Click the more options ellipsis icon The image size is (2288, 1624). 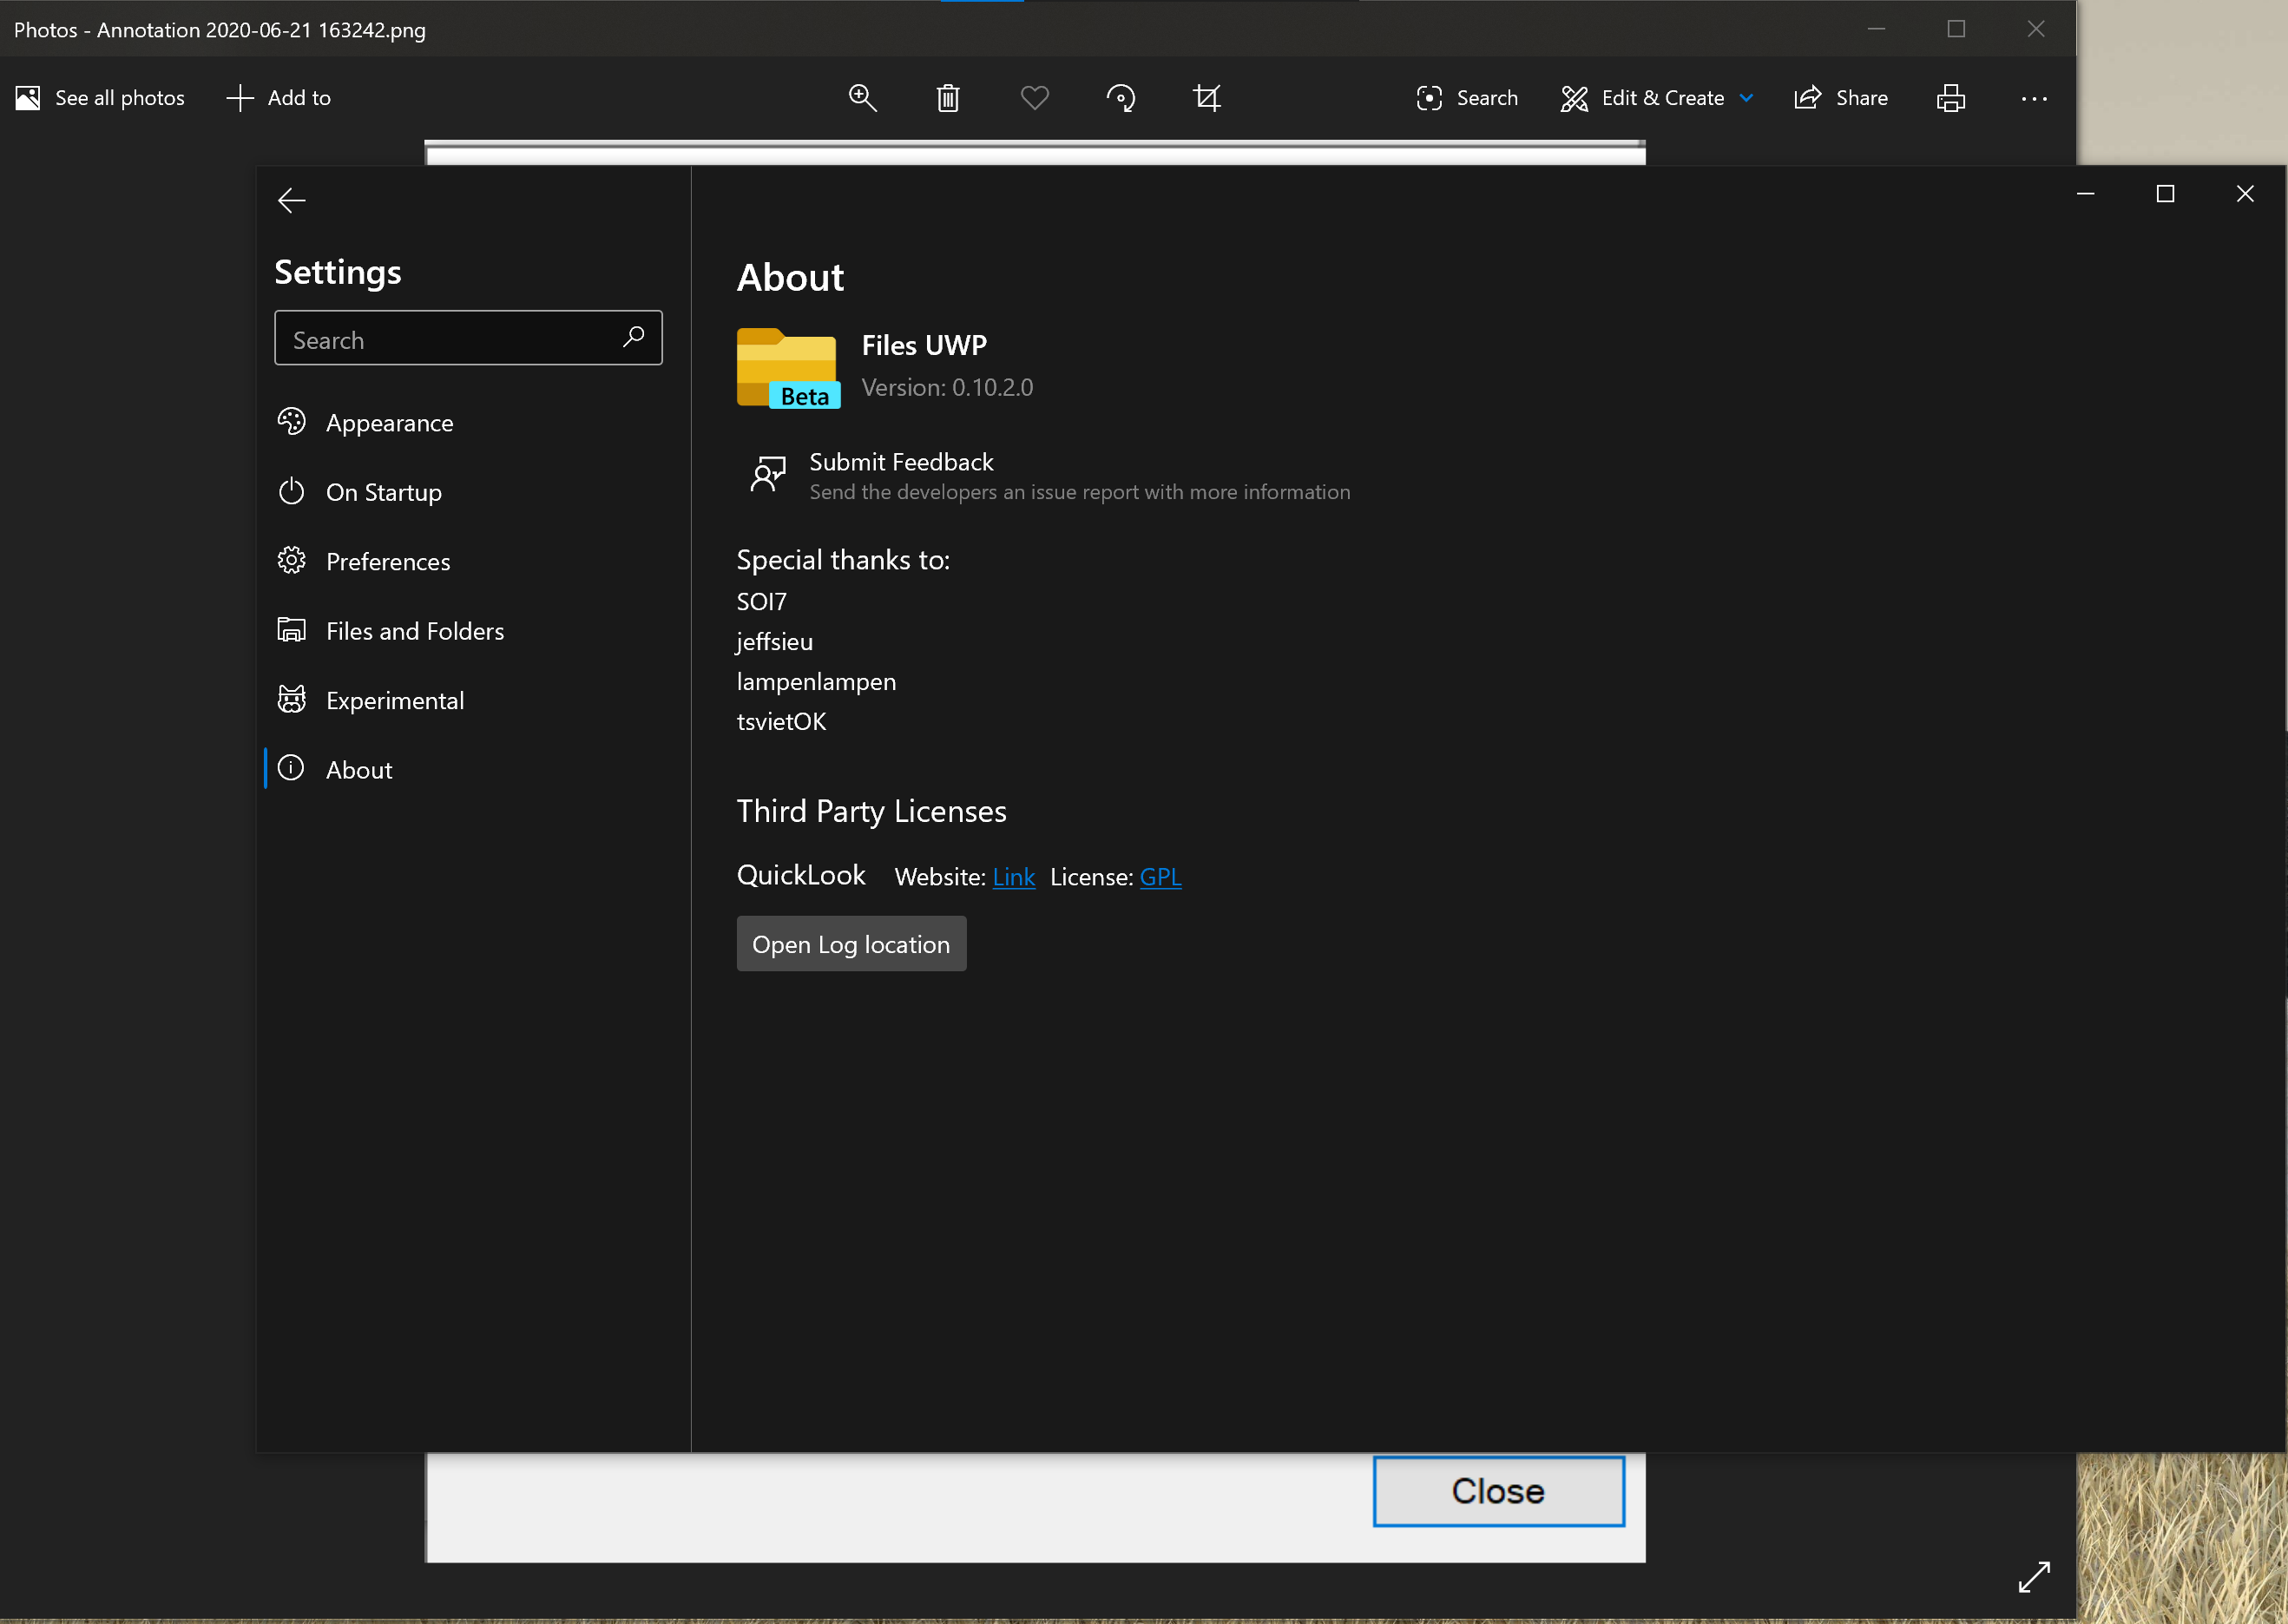click(2034, 98)
